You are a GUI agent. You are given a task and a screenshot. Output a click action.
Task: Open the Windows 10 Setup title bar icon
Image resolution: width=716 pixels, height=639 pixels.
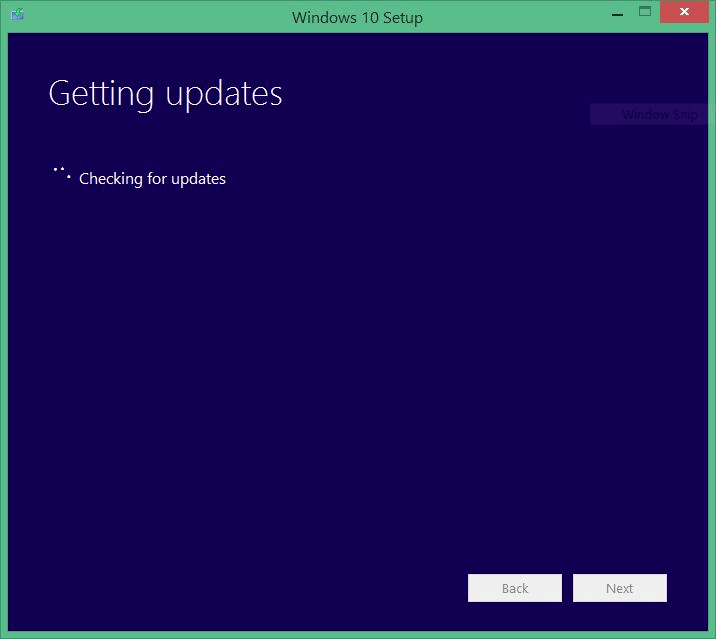click(17, 14)
